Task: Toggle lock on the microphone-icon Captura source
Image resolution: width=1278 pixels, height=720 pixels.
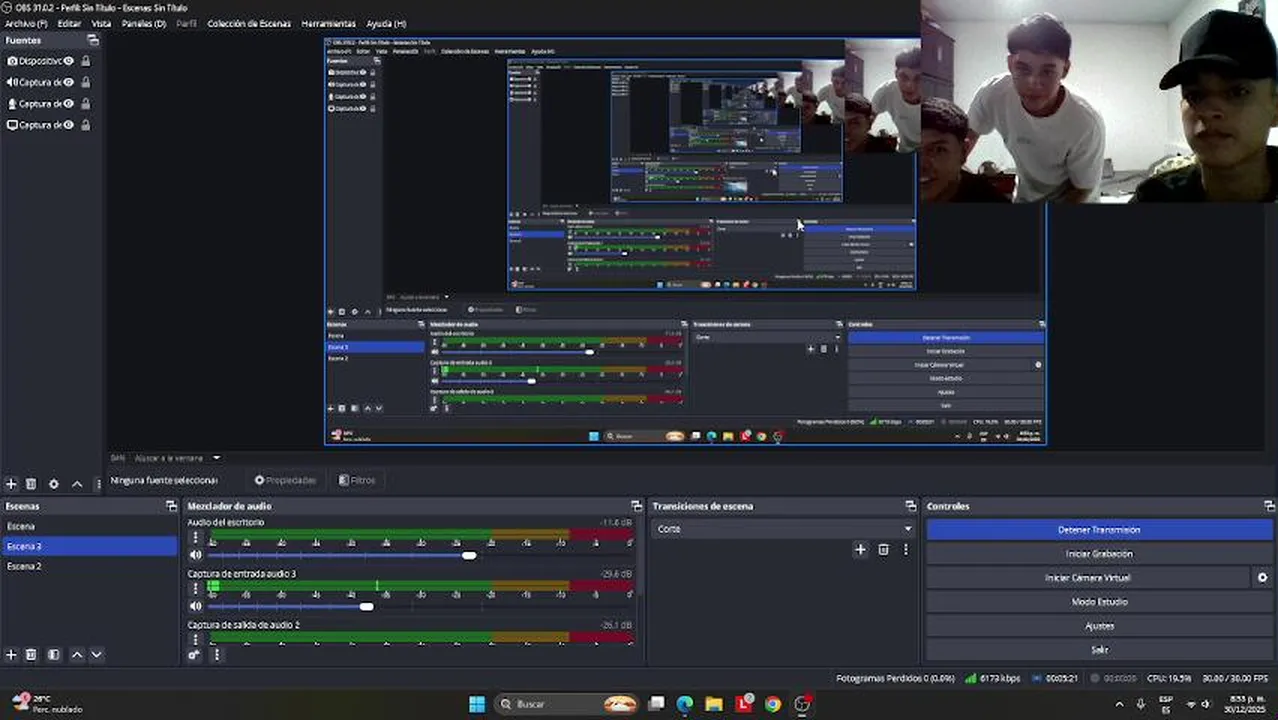Action: [85, 103]
